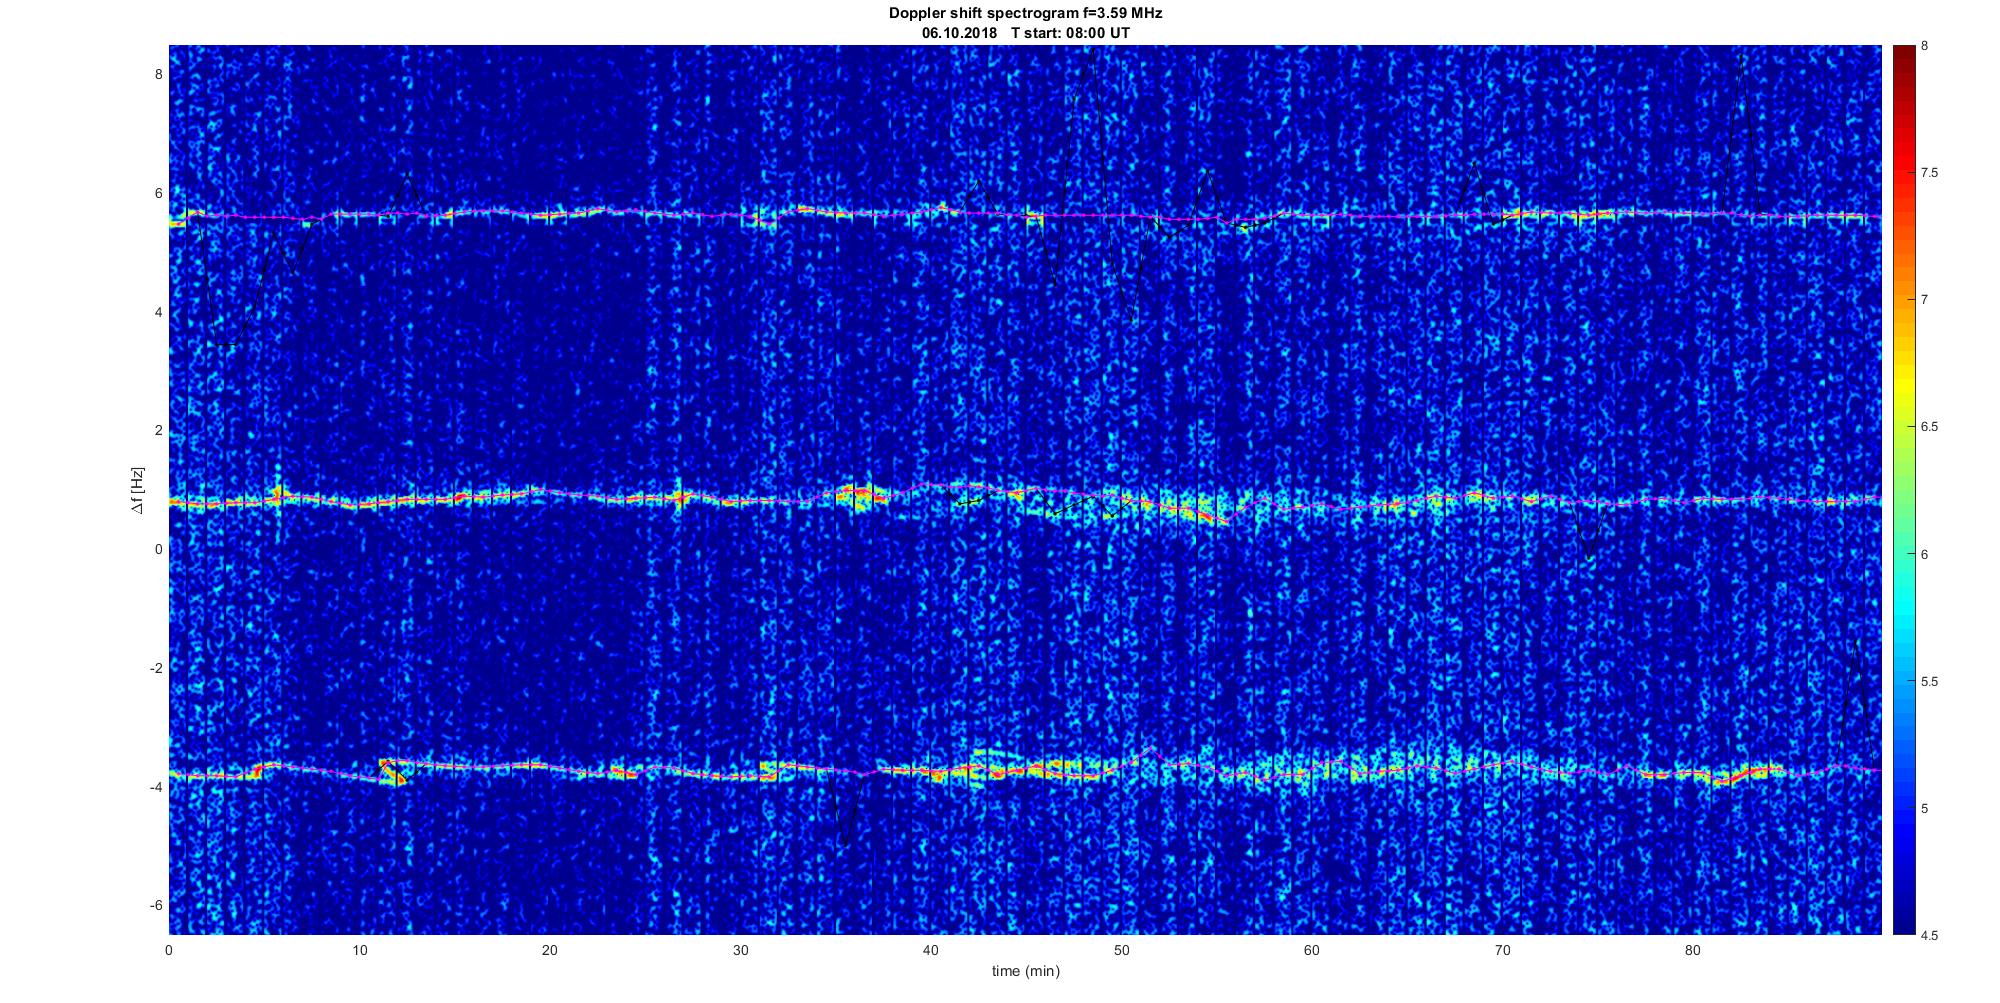This screenshot has width=2000, height=1003.
Task: Click the magenta trace on the upper 5.6 Hz signal band at minute 30
Action: click(740, 216)
